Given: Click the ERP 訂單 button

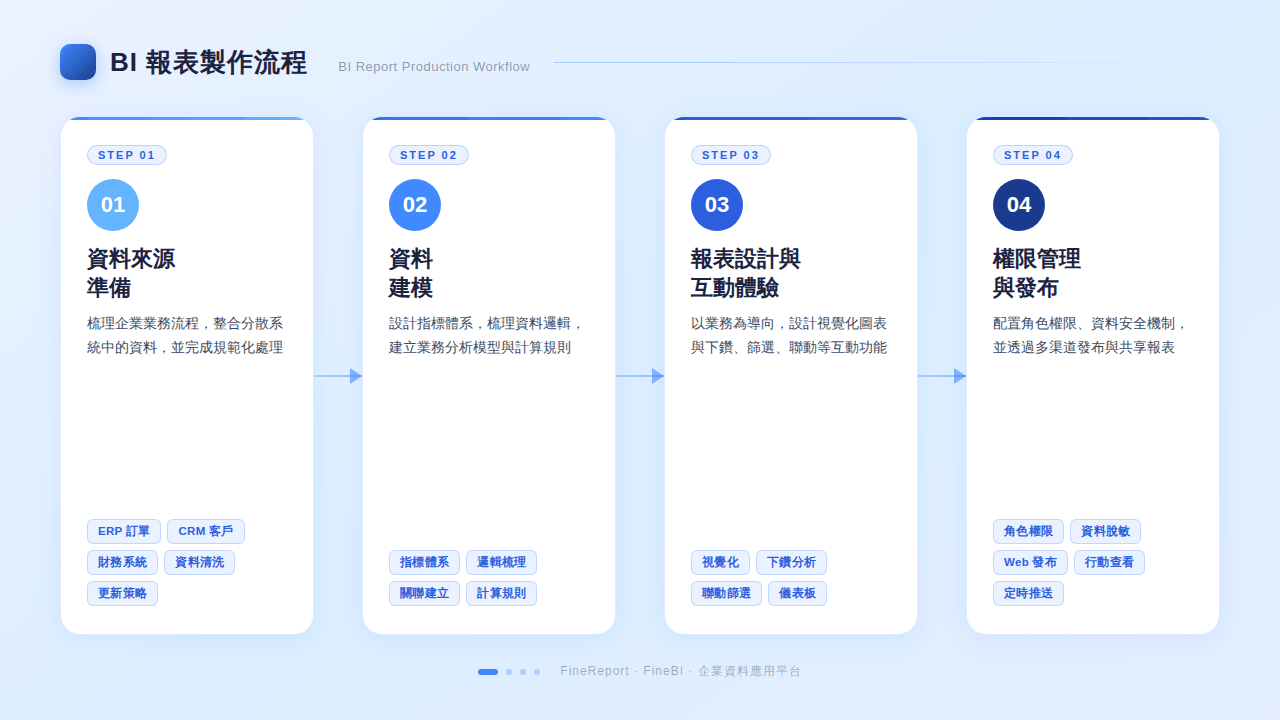Looking at the screenshot, I should click(123, 531).
